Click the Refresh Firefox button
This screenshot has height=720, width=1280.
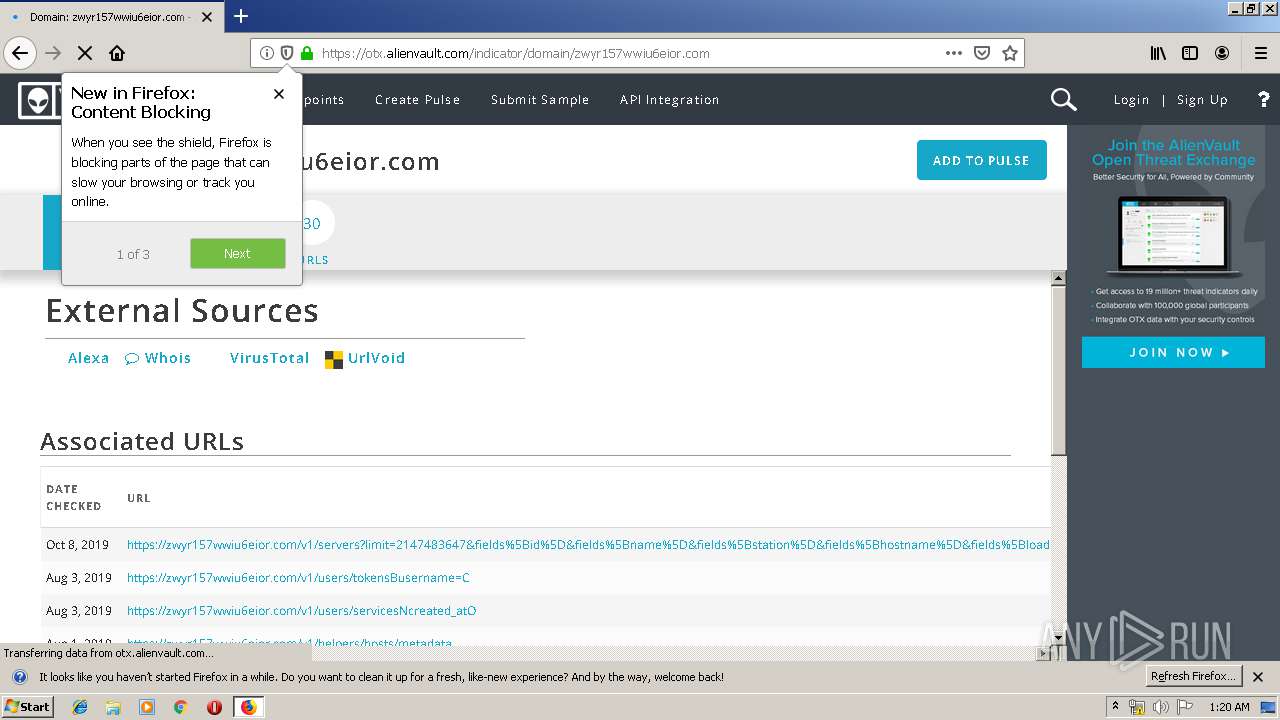coord(1193,676)
